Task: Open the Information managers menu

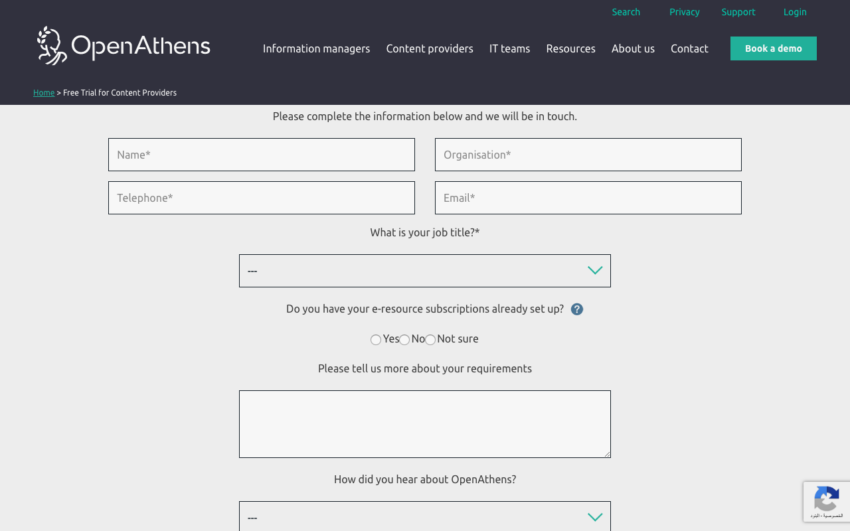Action: [316, 49]
